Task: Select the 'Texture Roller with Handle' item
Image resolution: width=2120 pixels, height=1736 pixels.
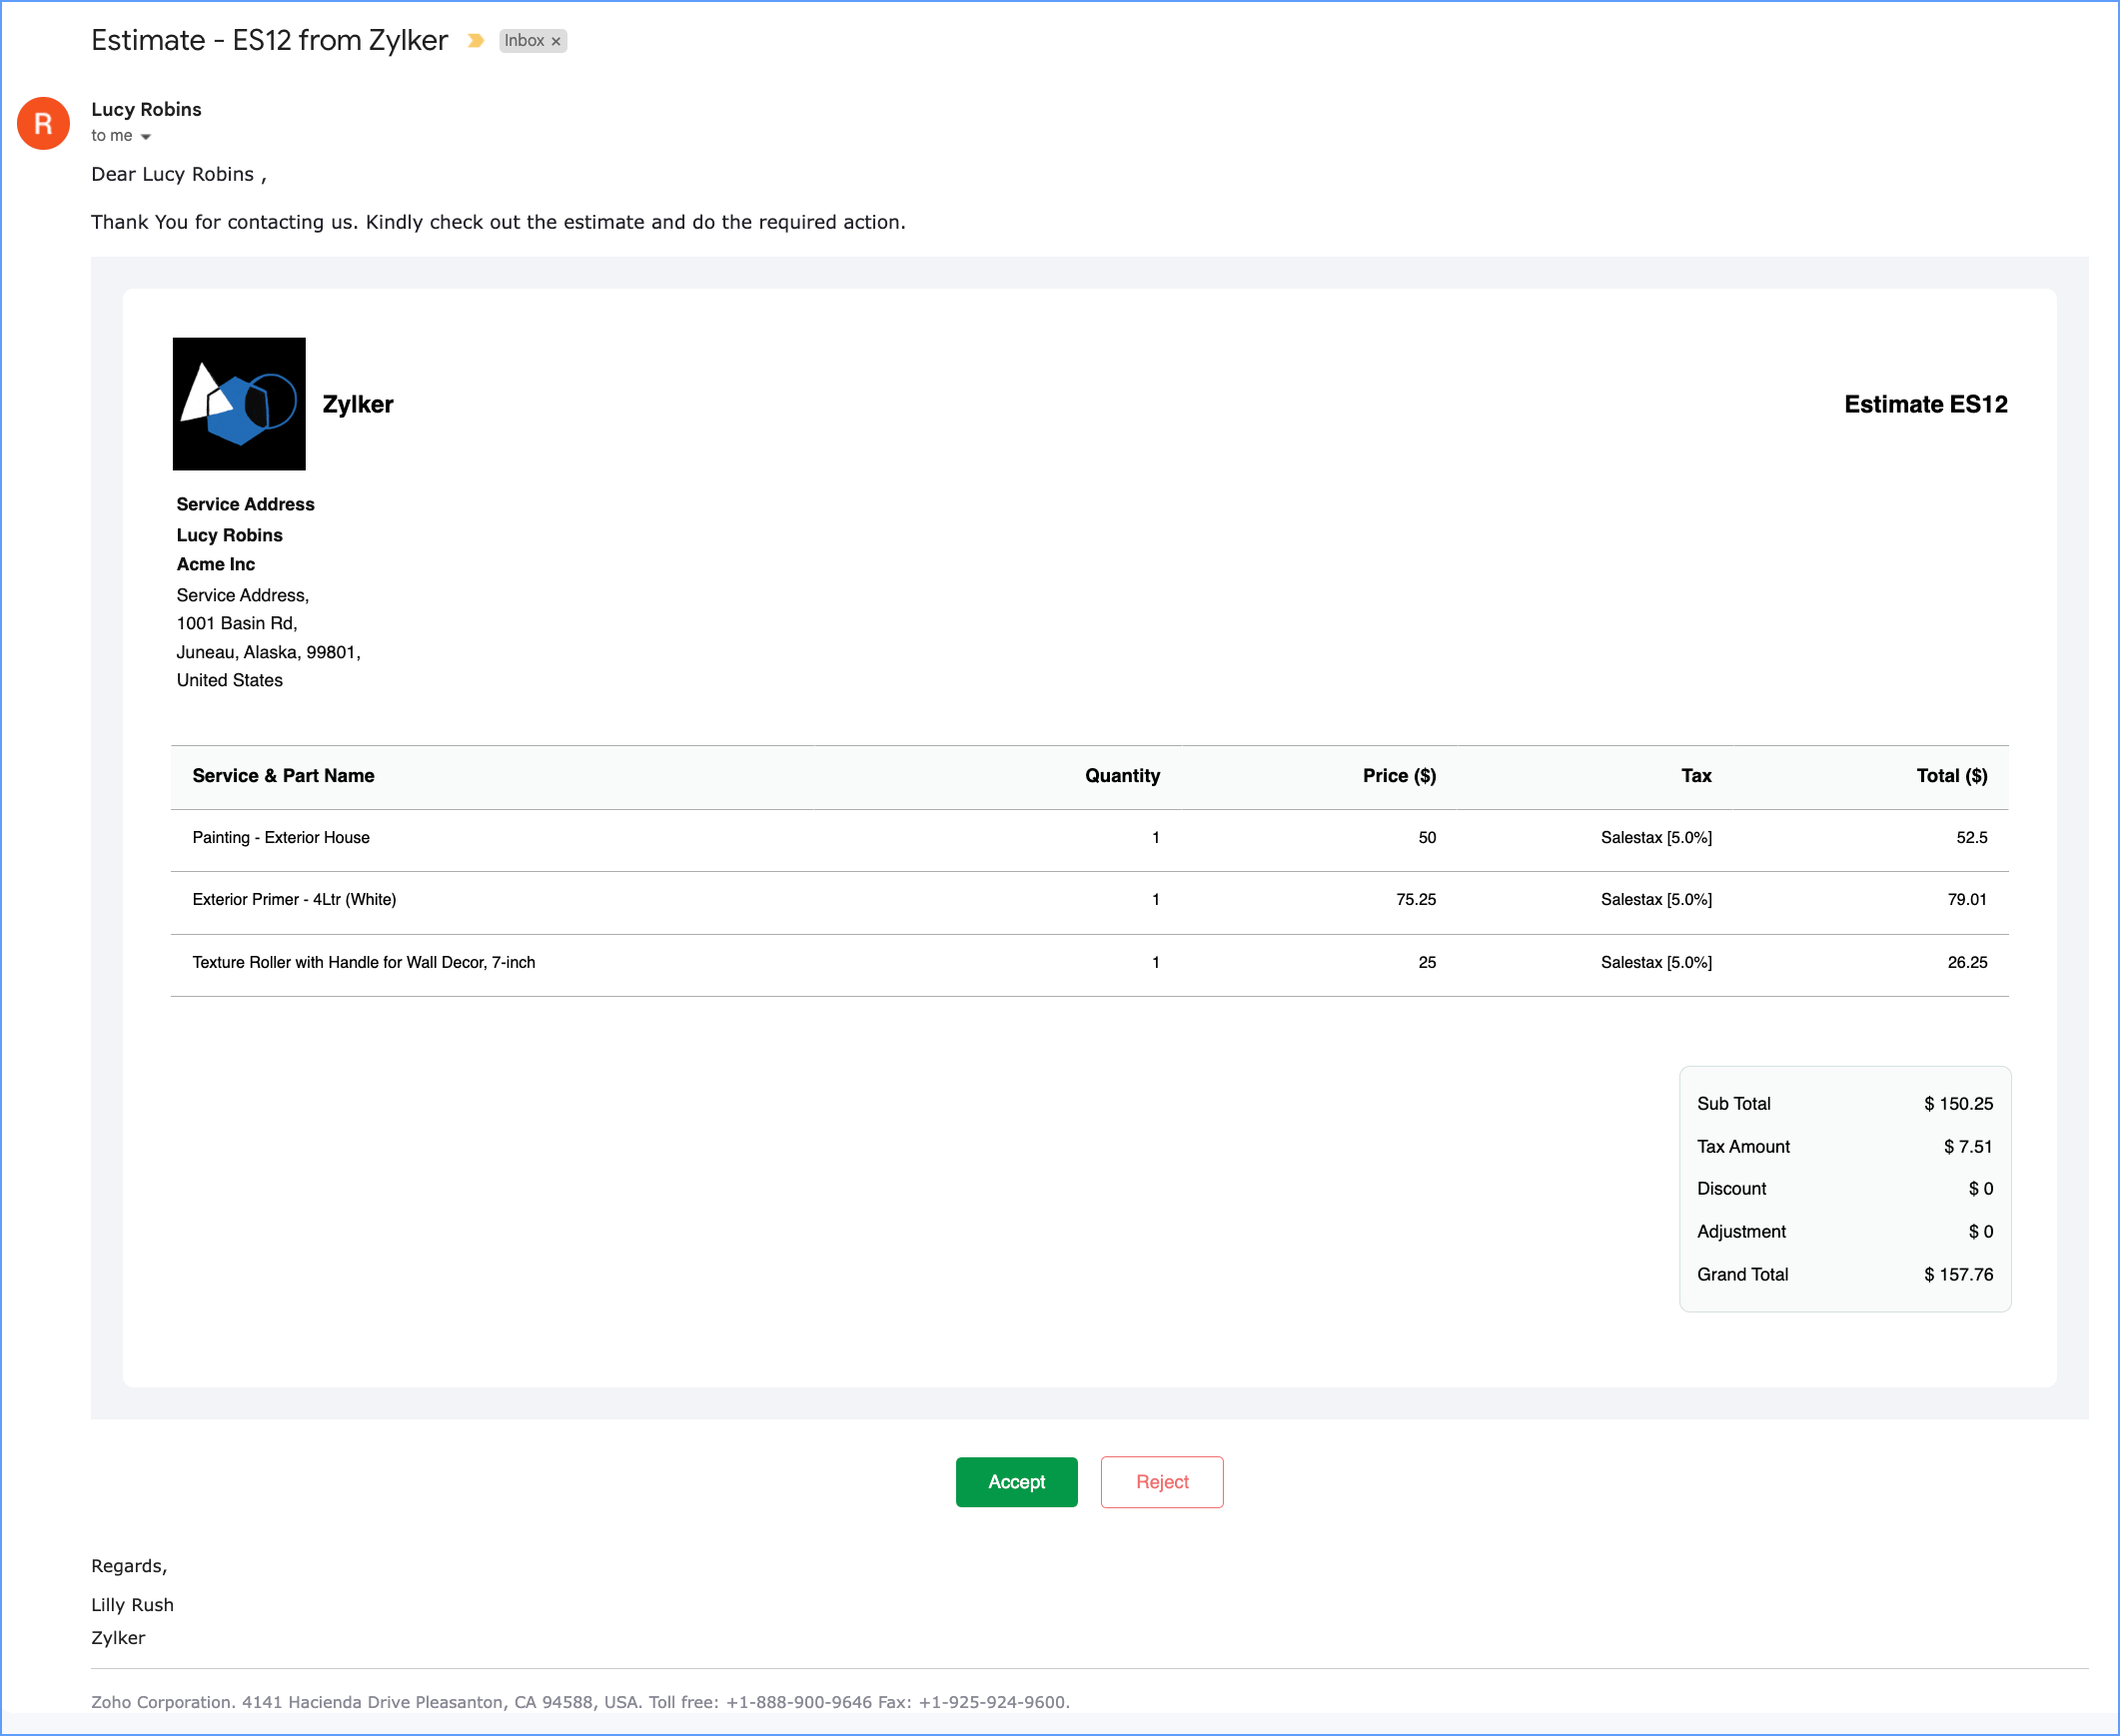Action: (x=364, y=963)
